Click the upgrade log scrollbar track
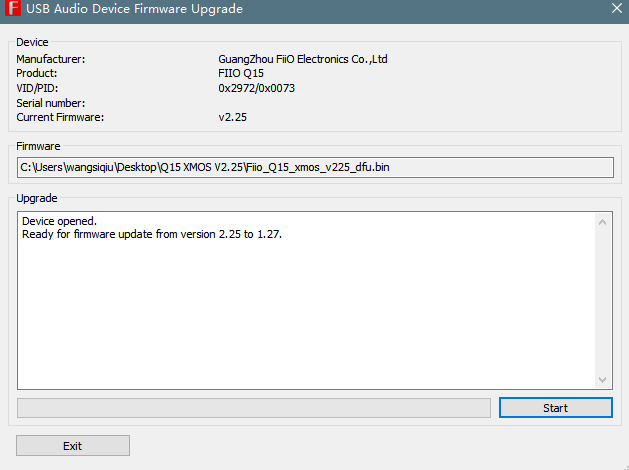Viewport: 629px width, 470px height. click(602, 300)
